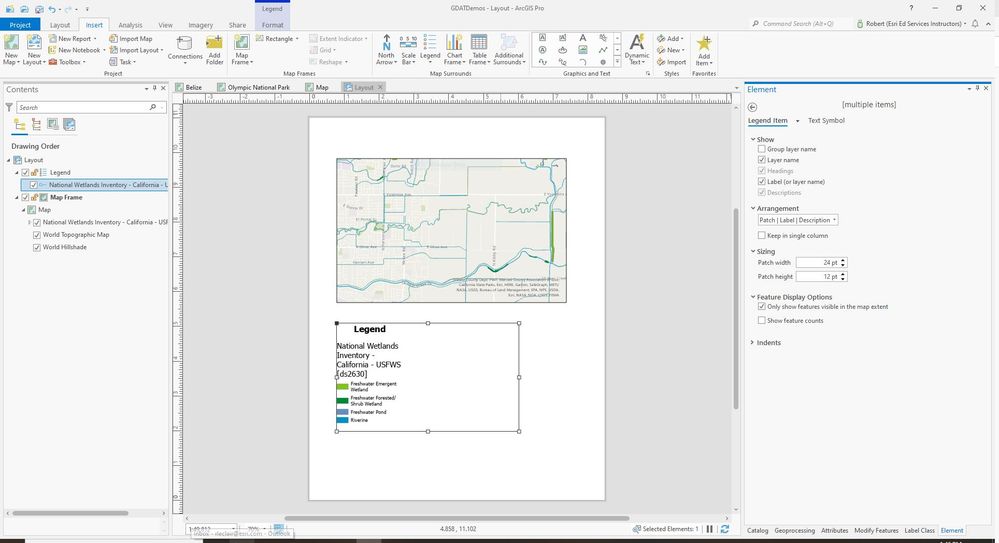This screenshot has width=999, height=543.
Task: Uncheck World Topographic Map layer
Action: point(37,235)
